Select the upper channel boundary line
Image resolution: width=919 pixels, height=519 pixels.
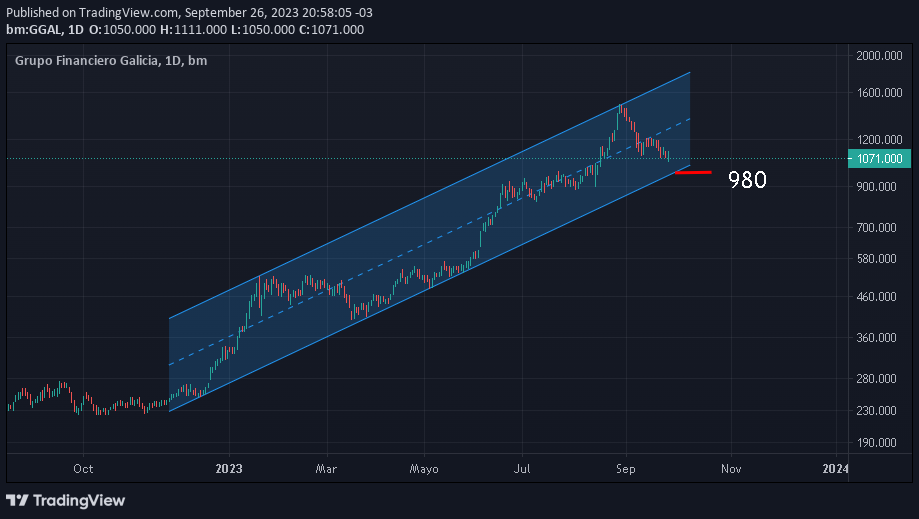[430, 198]
